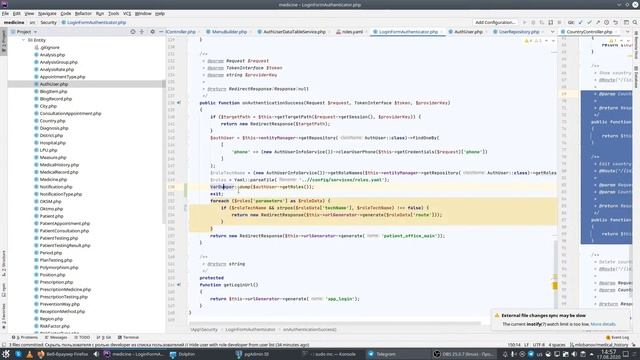Open the Terminal tool window
Image resolution: width=640 pixels, height=360 pixels.
(x=128, y=338)
